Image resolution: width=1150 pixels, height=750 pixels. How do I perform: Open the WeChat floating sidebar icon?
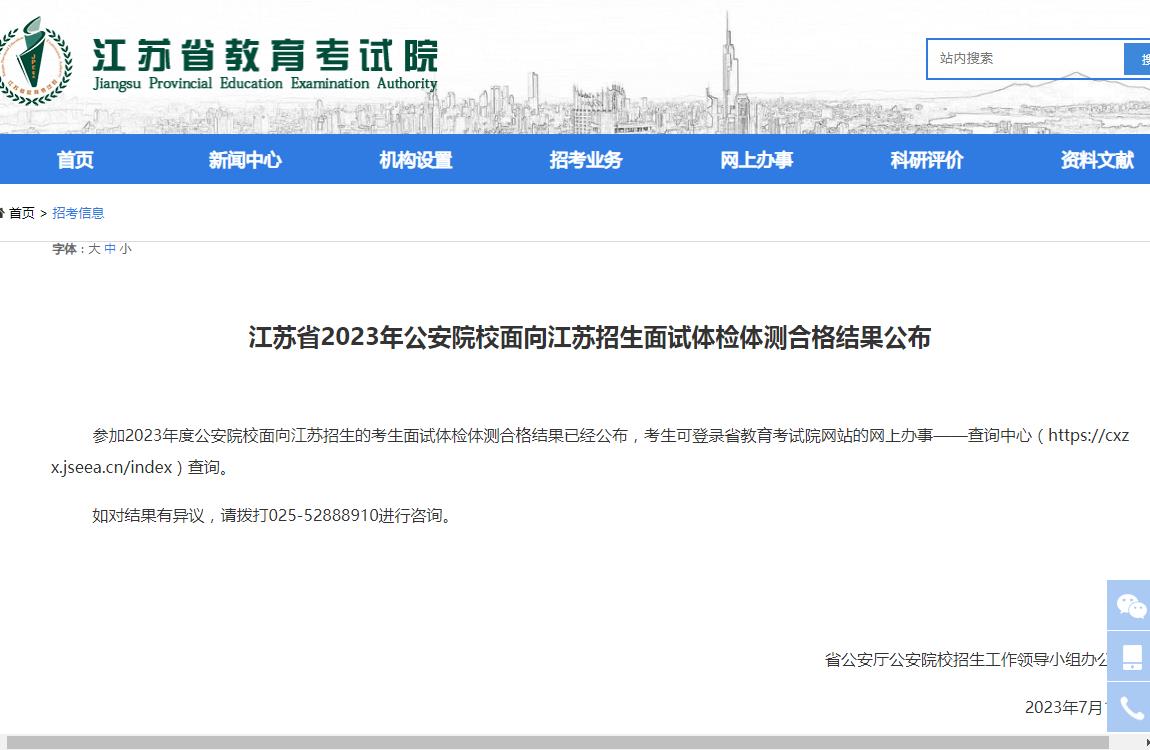click(1129, 606)
